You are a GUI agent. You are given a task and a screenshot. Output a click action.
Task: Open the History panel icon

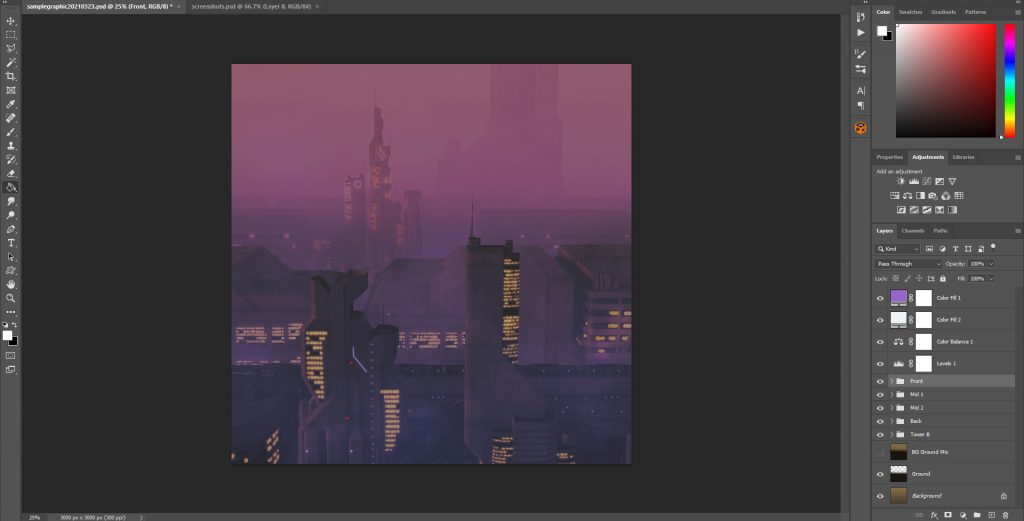tap(861, 18)
